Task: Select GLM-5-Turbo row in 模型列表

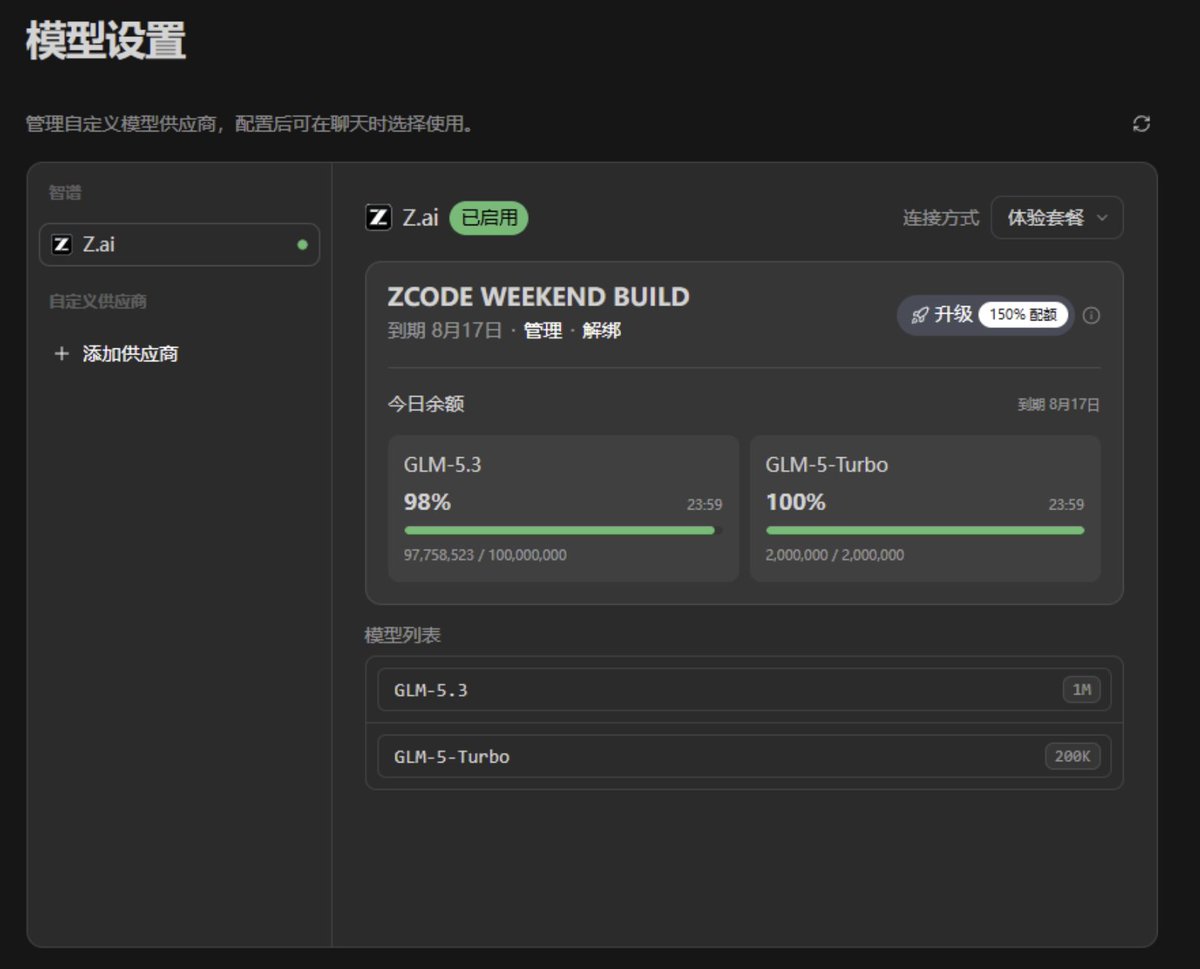Action: coord(744,757)
